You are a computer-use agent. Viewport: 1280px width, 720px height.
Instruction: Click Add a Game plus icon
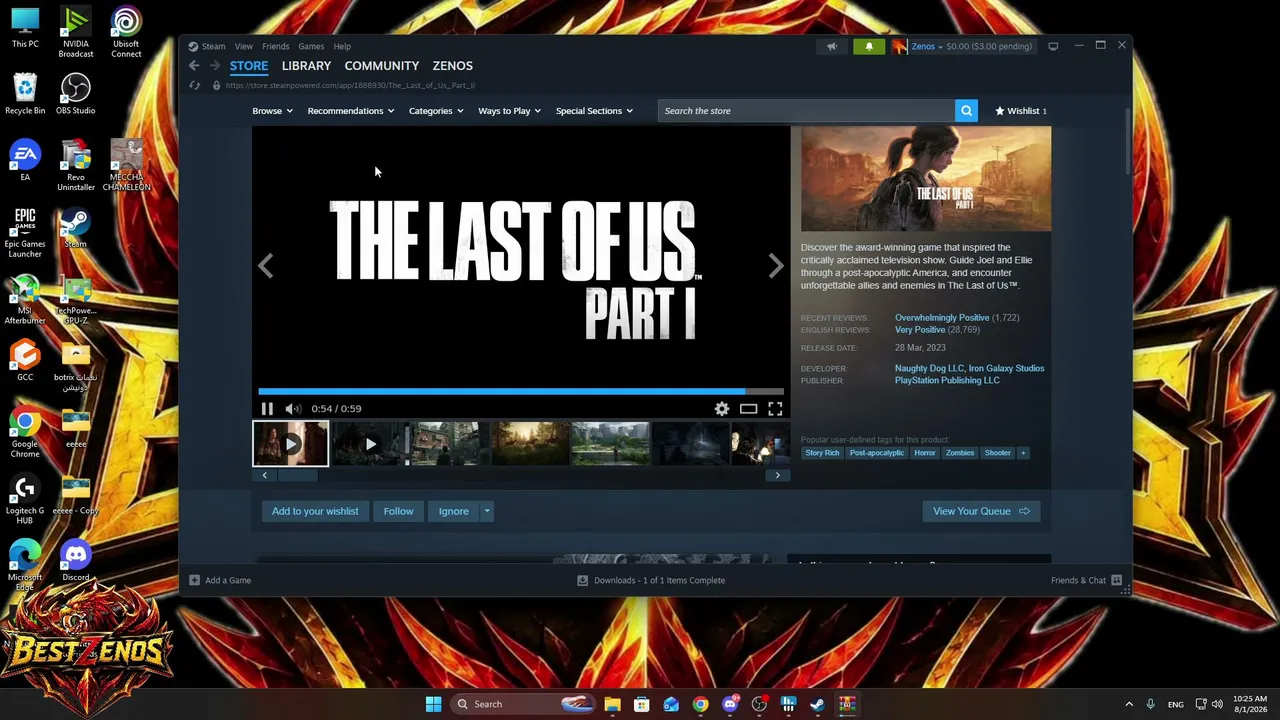195,580
